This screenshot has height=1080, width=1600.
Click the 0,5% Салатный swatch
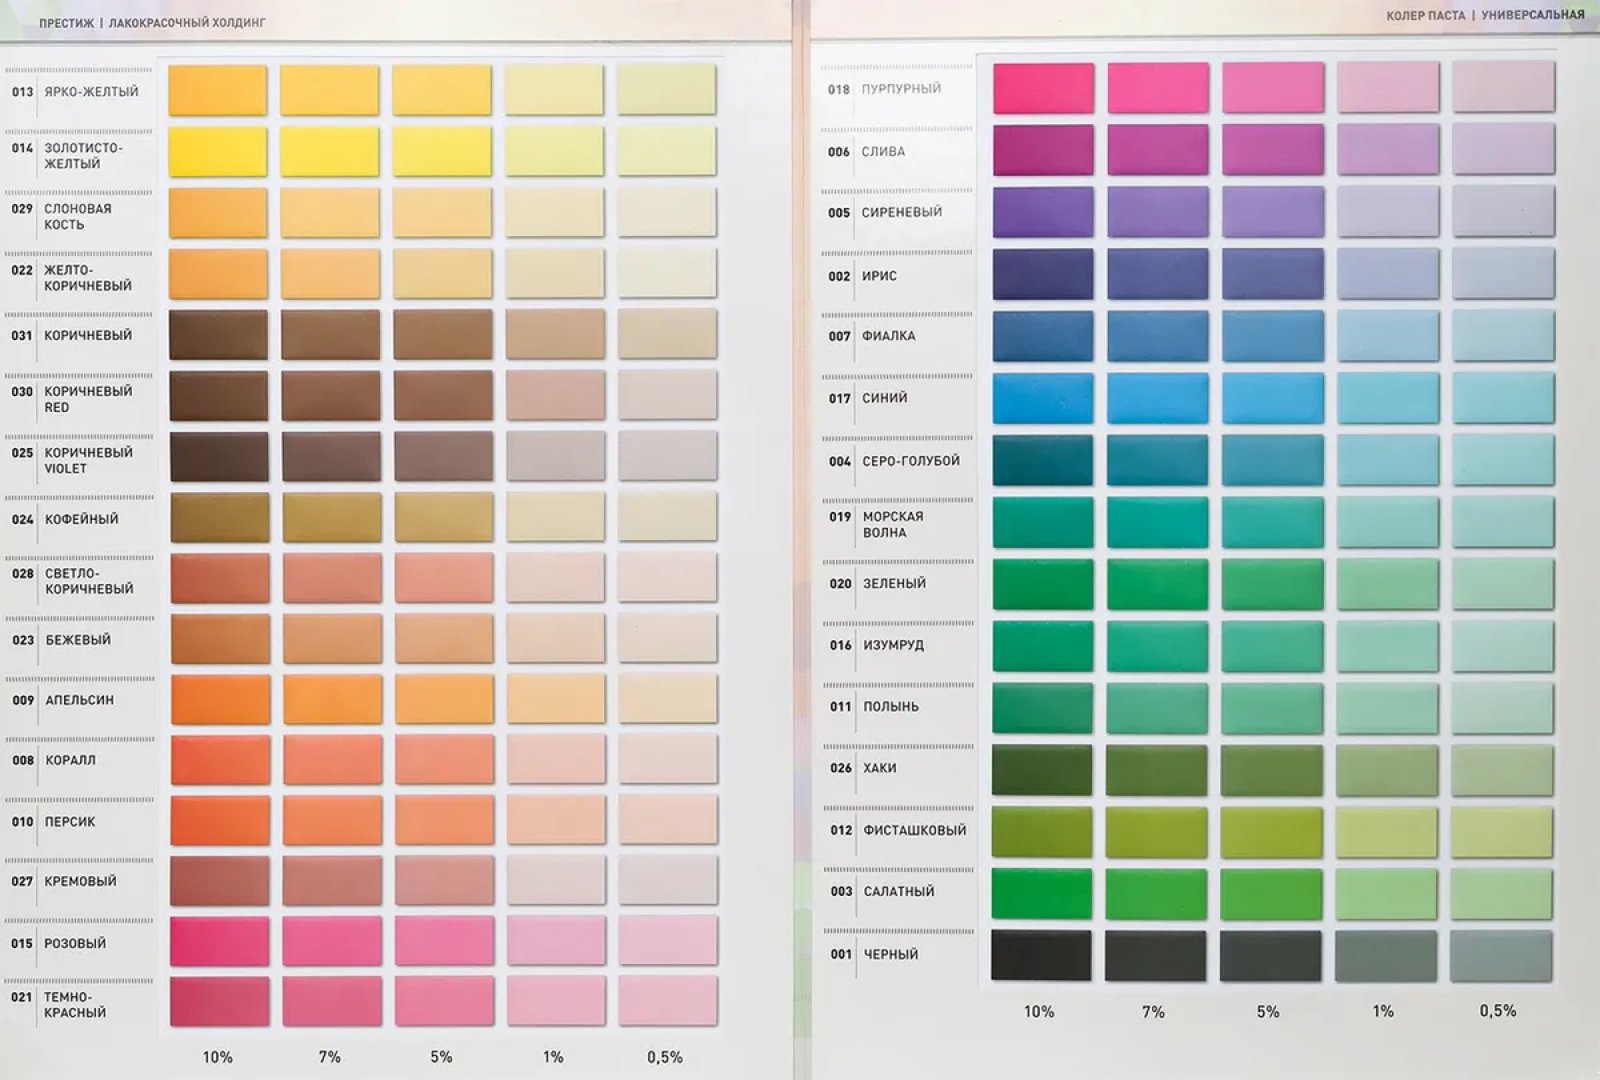[x=1502, y=893]
